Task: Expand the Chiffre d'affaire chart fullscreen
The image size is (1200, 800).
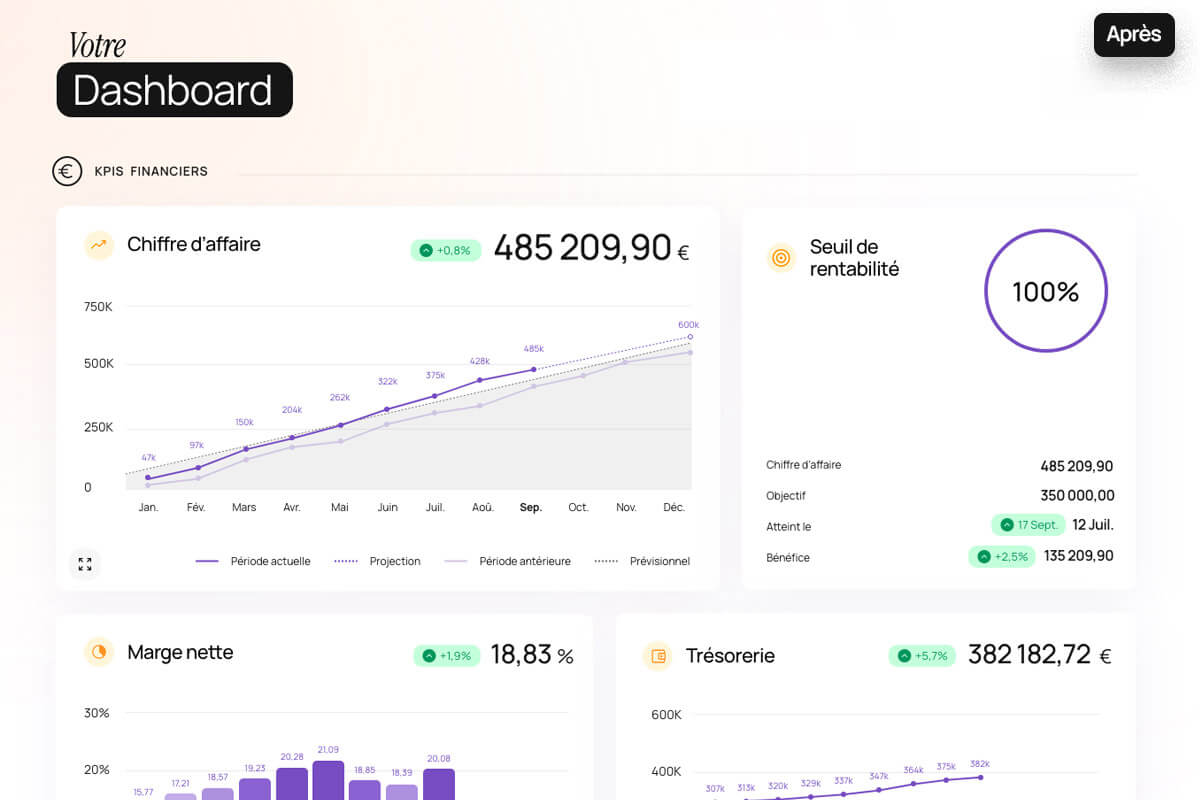Action: (x=85, y=564)
